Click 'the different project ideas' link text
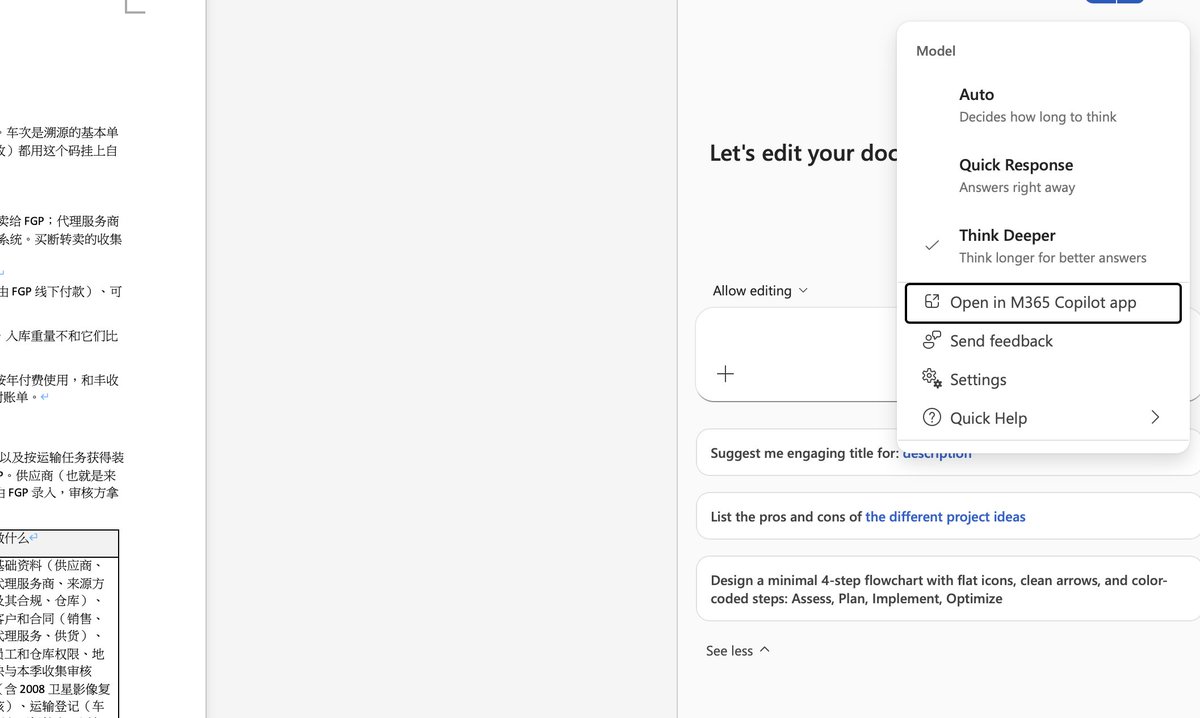Viewport: 1200px width, 718px height. [945, 517]
